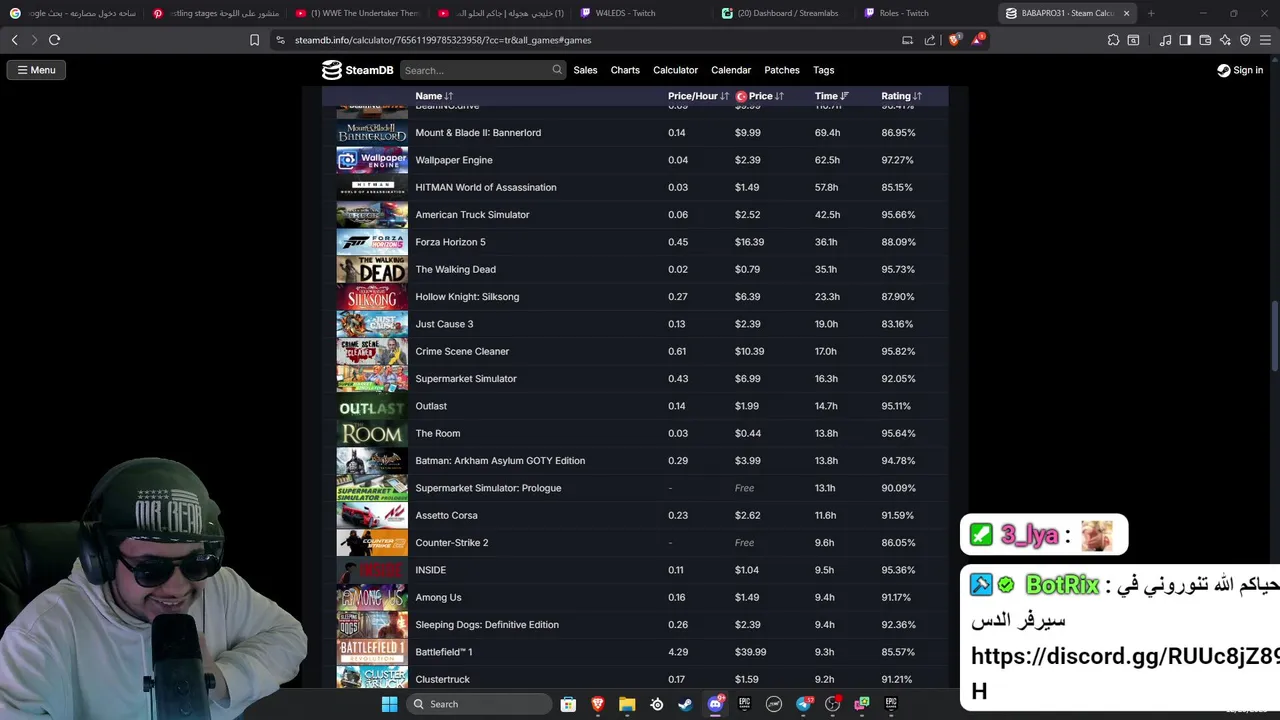Open the Charts menu item

(625, 70)
